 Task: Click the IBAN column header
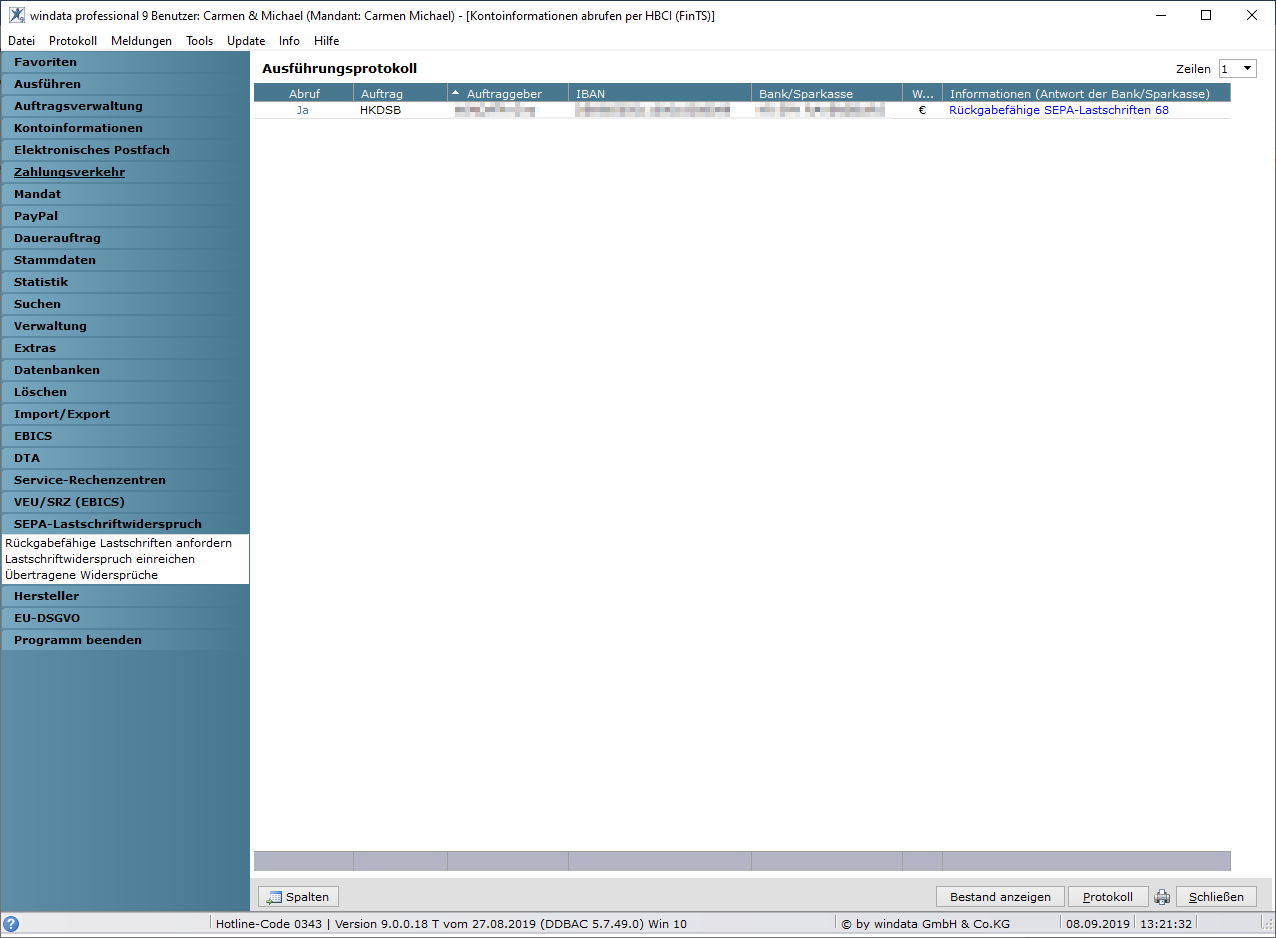click(x=660, y=93)
